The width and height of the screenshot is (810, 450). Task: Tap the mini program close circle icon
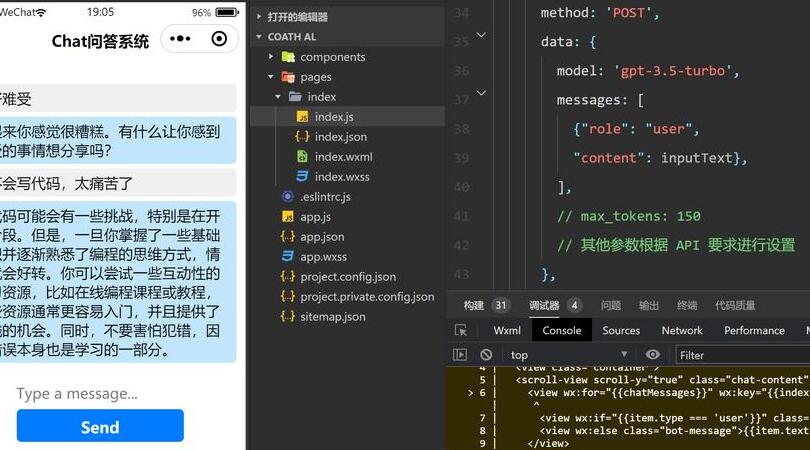click(219, 39)
